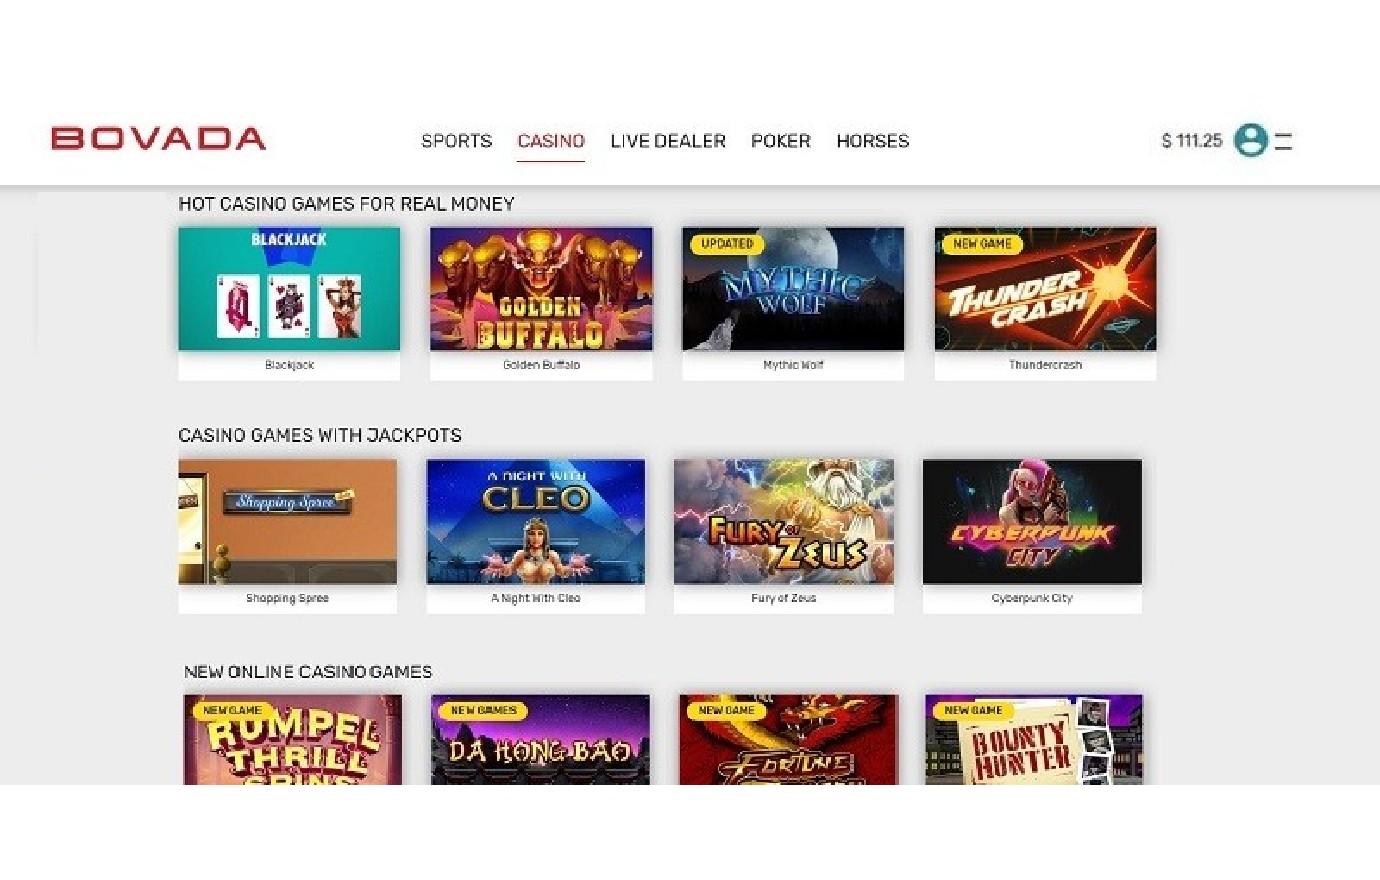Go to Live Dealer
This screenshot has height=880, width=1380.
(x=668, y=141)
